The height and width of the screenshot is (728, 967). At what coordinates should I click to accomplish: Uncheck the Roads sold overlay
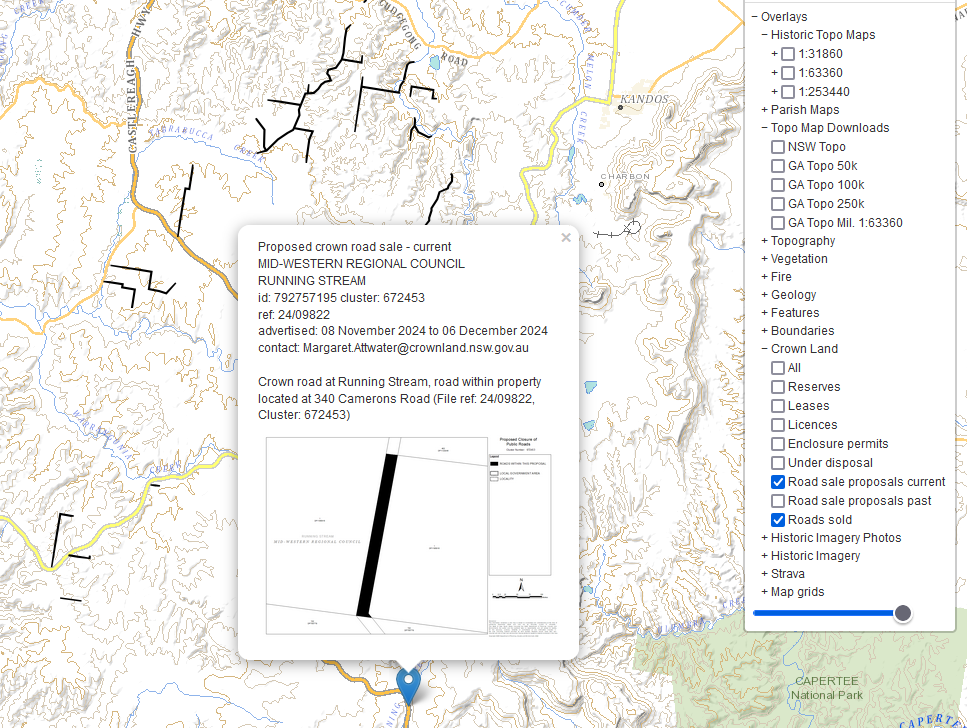(778, 519)
